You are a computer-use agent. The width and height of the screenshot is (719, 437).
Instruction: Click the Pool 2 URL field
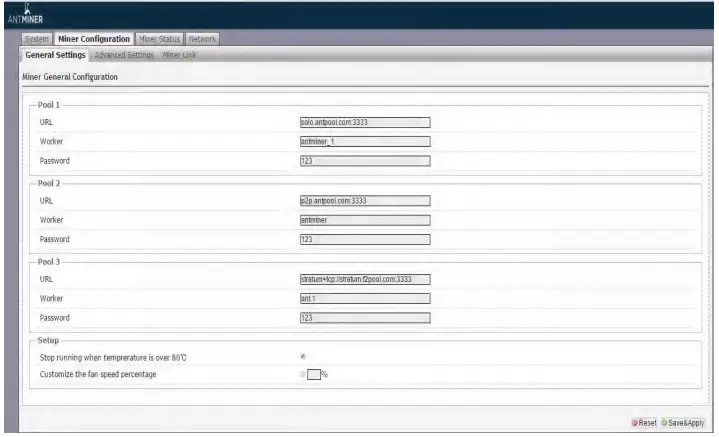pos(365,201)
